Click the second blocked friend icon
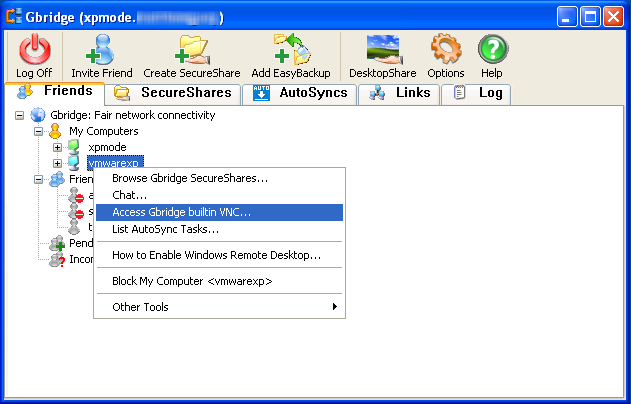Viewport: 631px width, 404px height. (76, 211)
